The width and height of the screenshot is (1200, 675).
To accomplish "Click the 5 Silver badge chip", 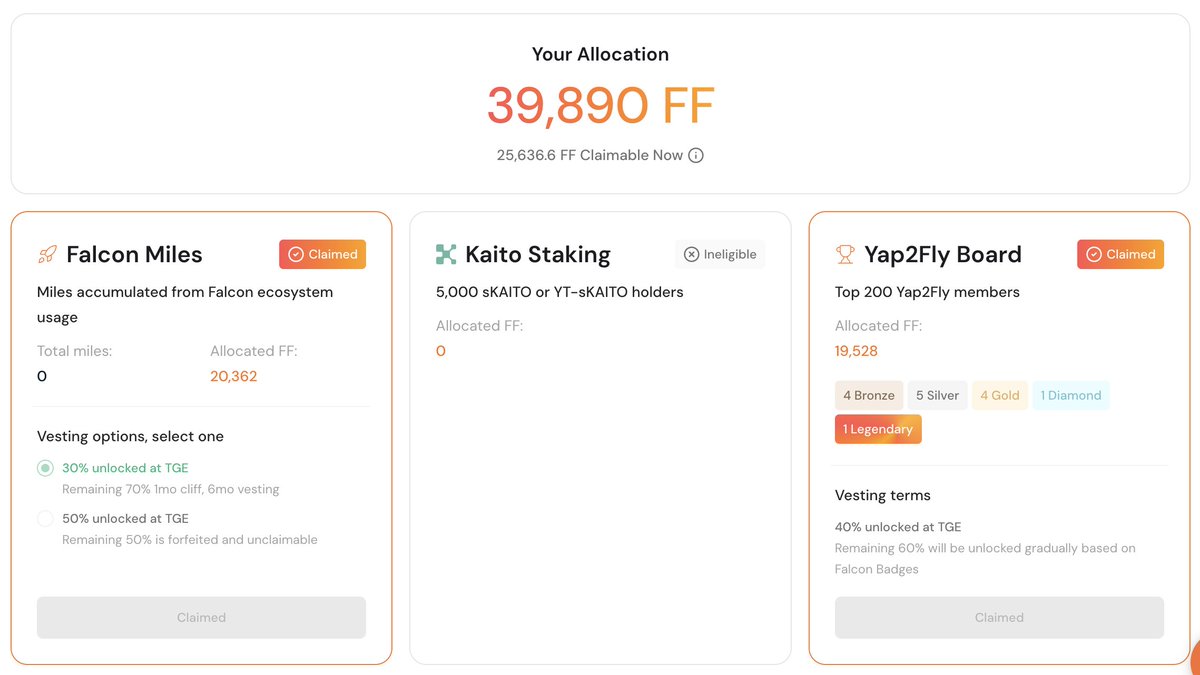I will pos(937,395).
